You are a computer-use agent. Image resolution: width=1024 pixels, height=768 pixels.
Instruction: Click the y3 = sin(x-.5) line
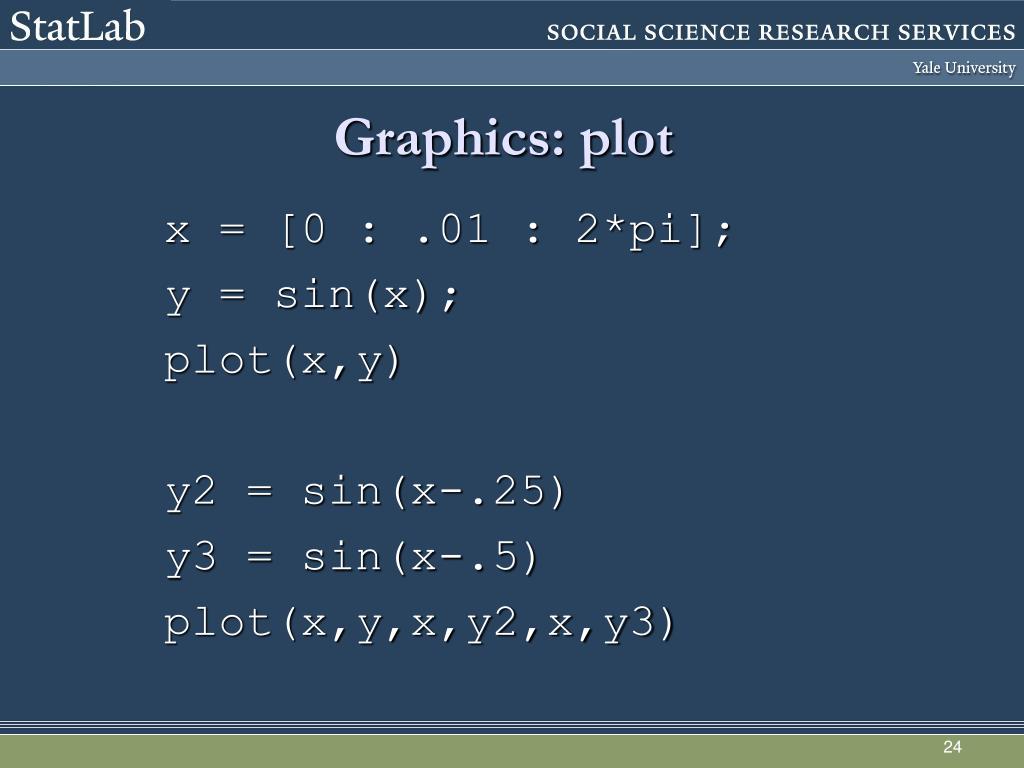pyautogui.click(x=351, y=557)
